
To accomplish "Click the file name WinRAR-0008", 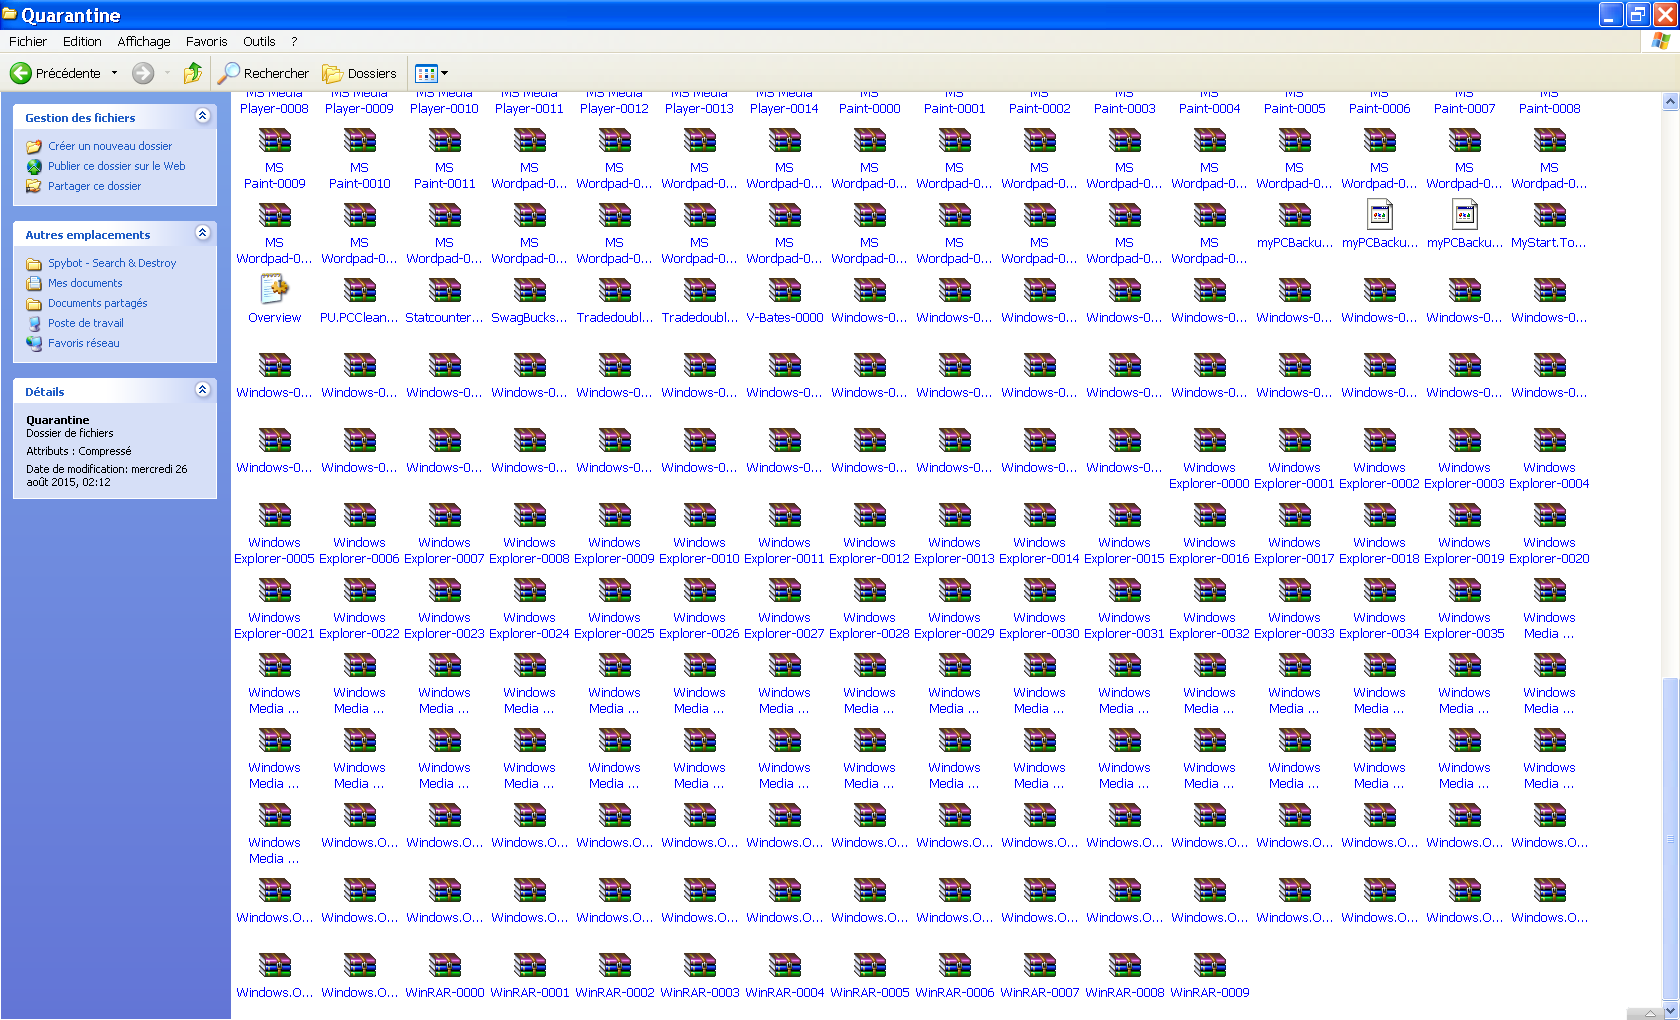I will coord(1124,993).
